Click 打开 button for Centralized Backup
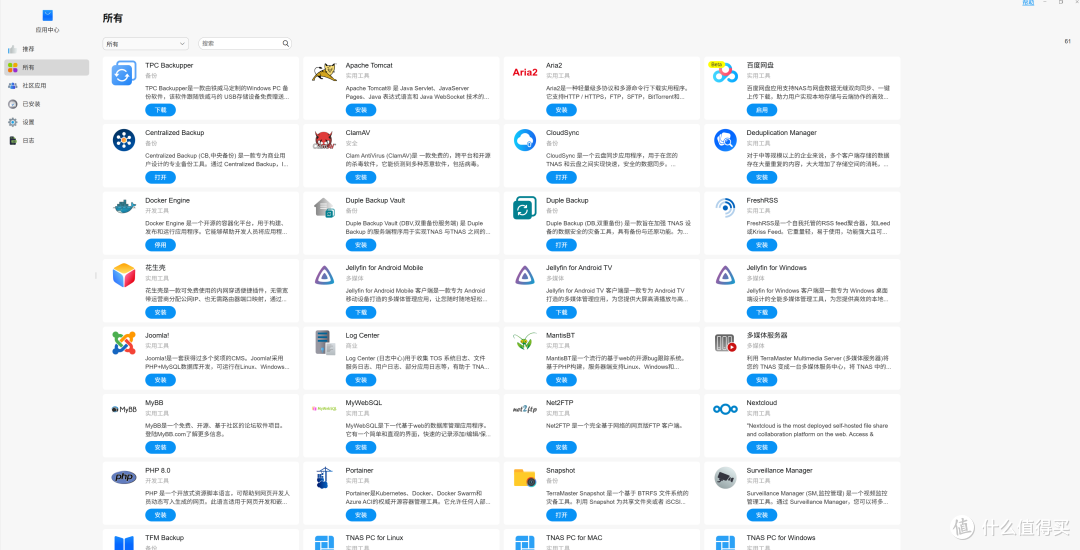 point(160,178)
